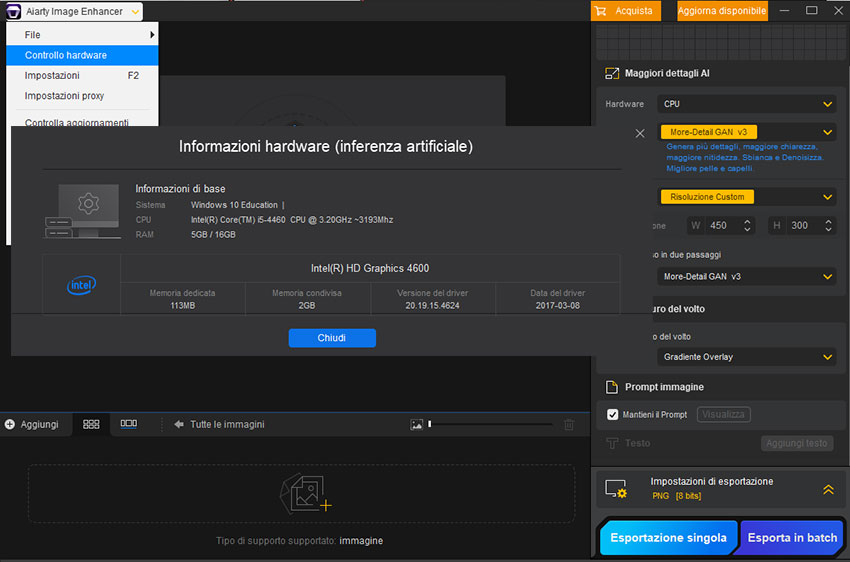This screenshot has height=562, width=850.
Task: Click the Windows 10 Education system value
Action: tap(234, 205)
